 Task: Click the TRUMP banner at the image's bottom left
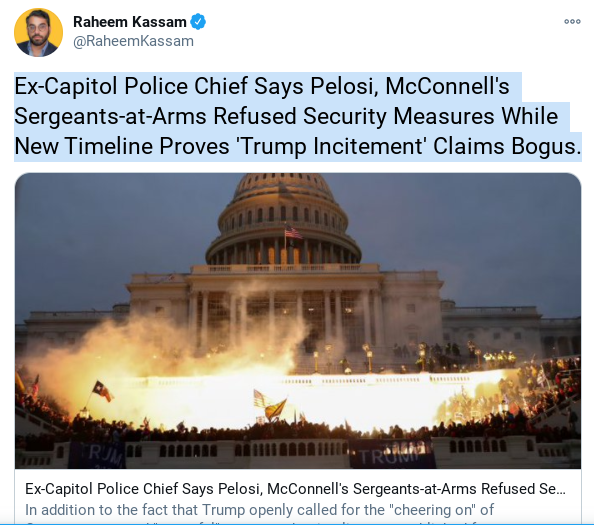tap(97, 455)
